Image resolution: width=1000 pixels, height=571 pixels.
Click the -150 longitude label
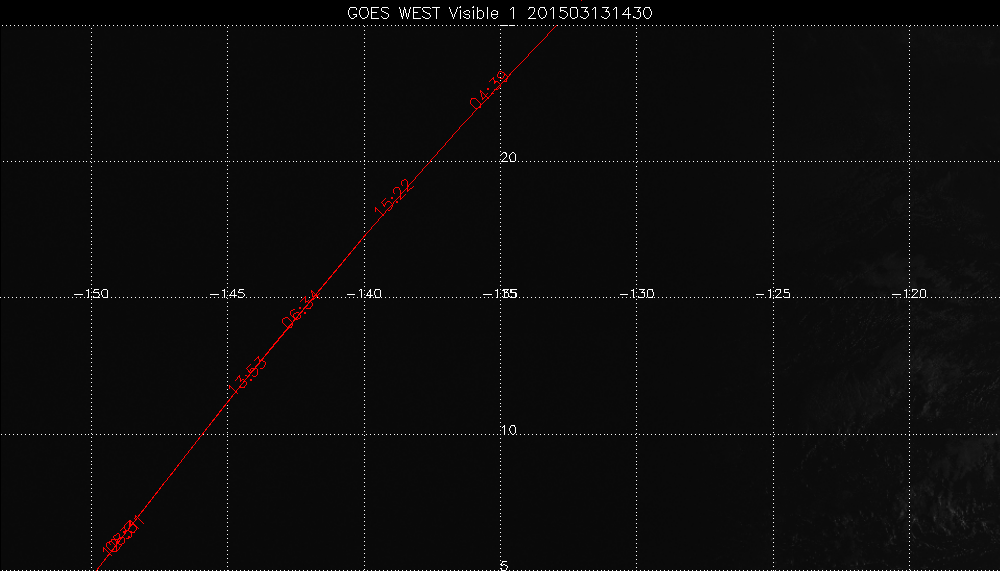click(92, 294)
